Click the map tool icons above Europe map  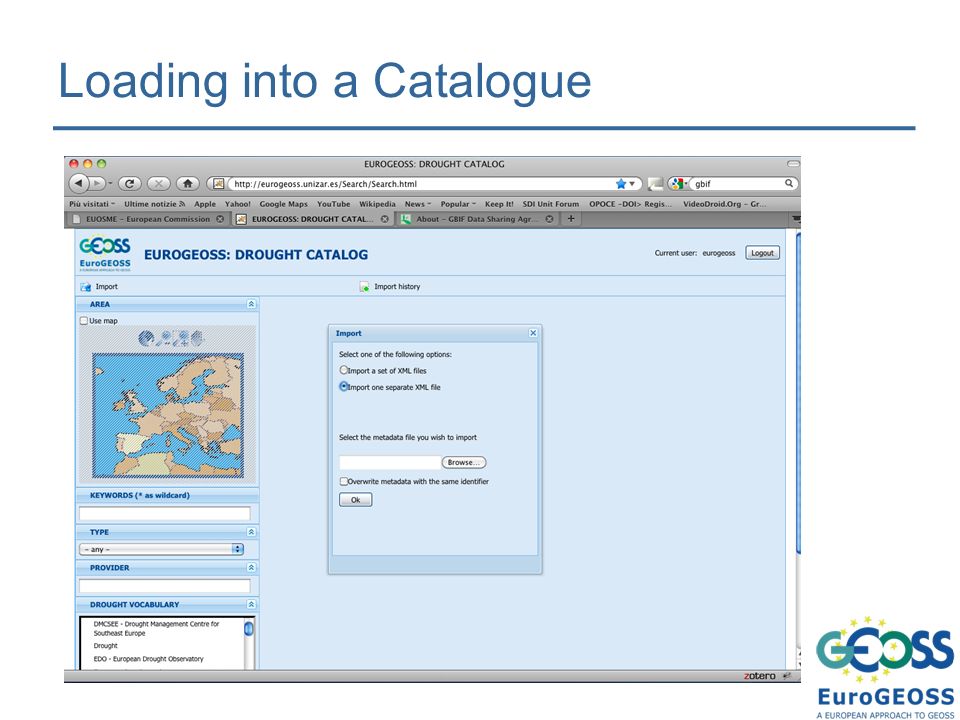[x=170, y=338]
